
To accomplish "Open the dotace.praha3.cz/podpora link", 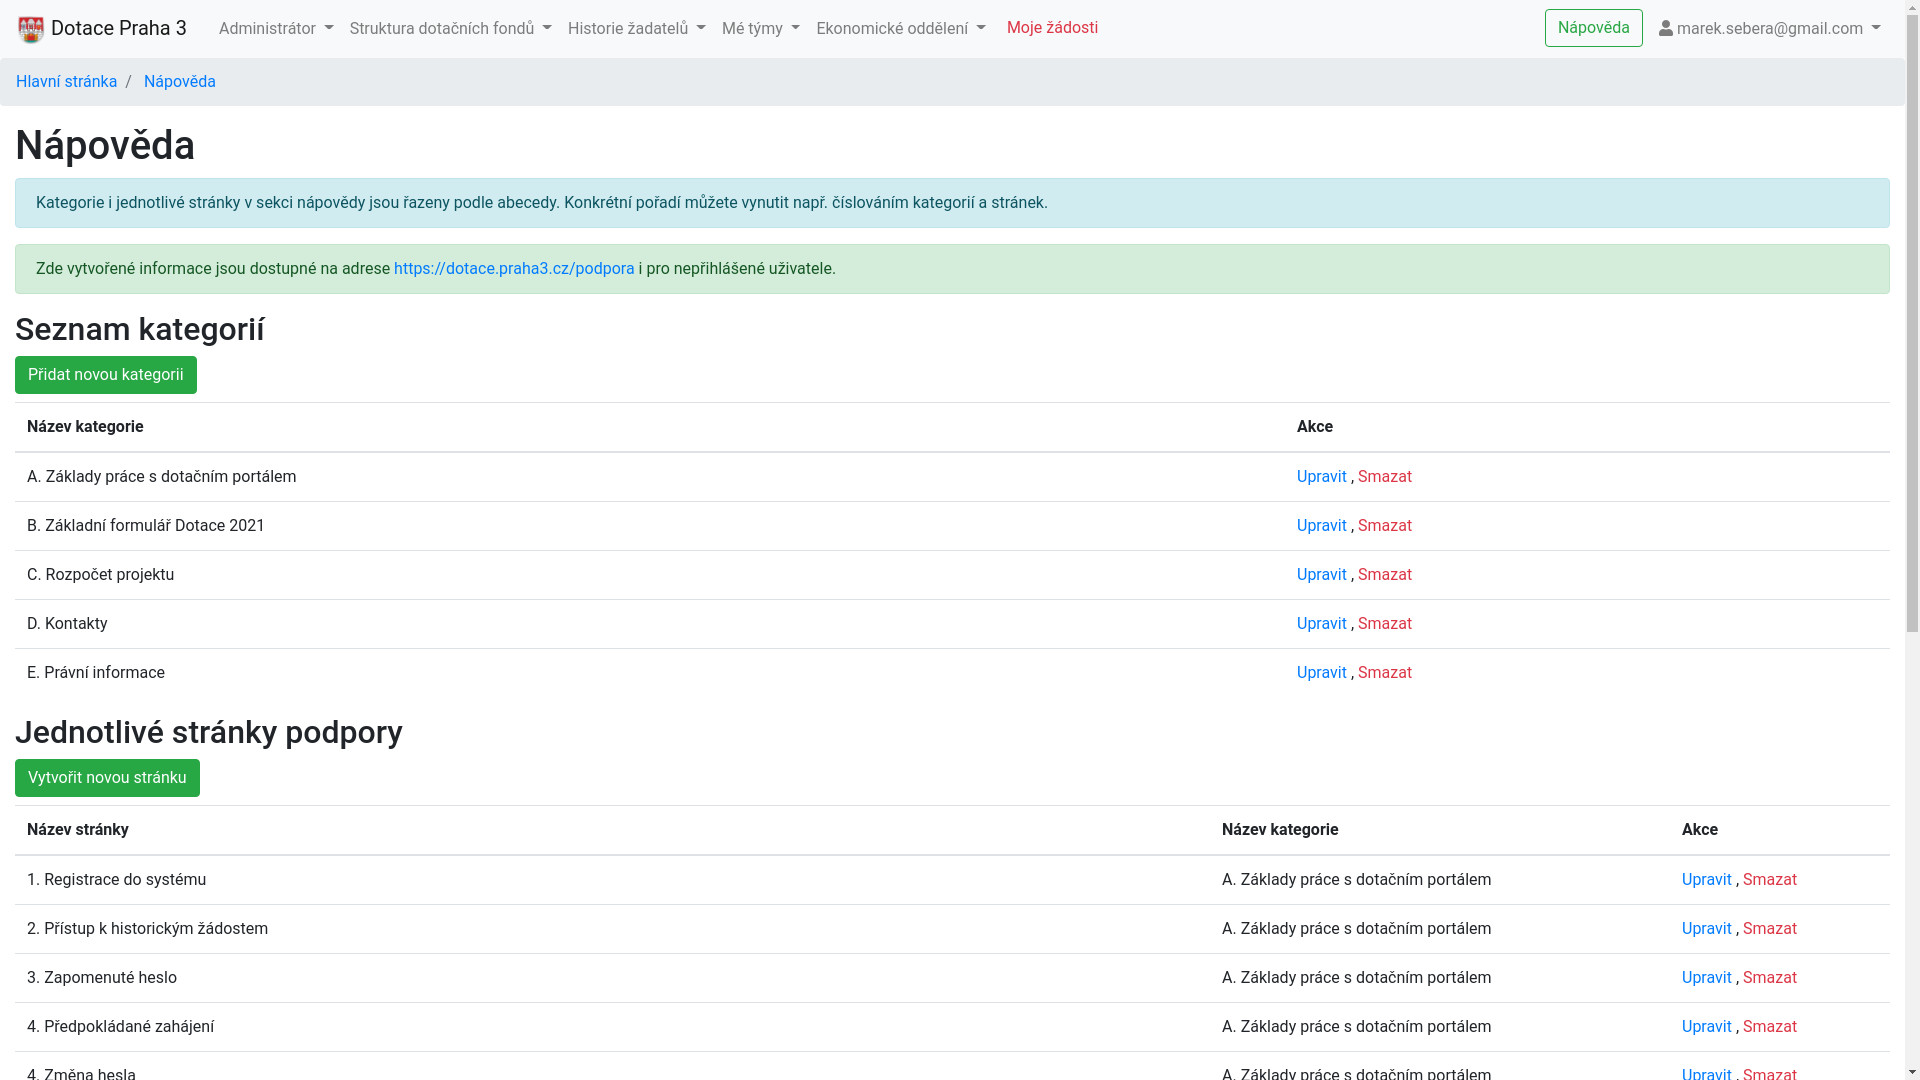I will pyautogui.click(x=514, y=269).
